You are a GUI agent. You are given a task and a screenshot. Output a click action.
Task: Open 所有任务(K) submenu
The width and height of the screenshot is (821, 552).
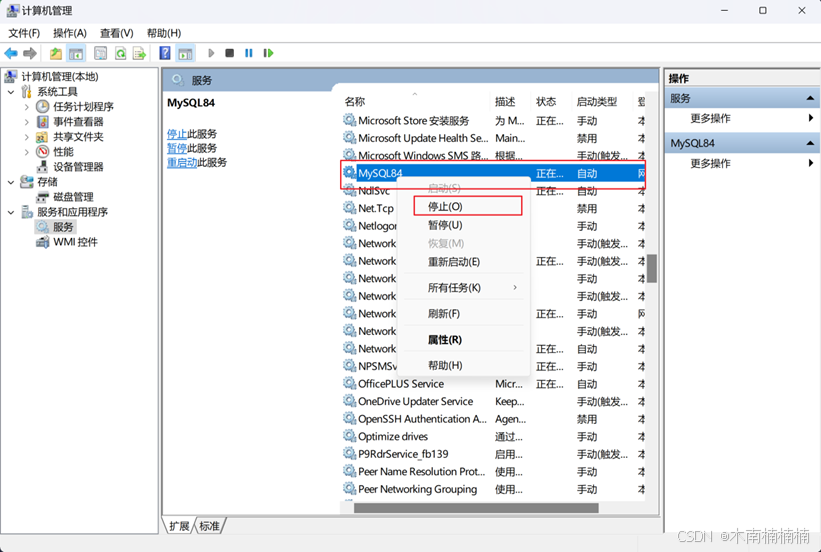tap(466, 288)
